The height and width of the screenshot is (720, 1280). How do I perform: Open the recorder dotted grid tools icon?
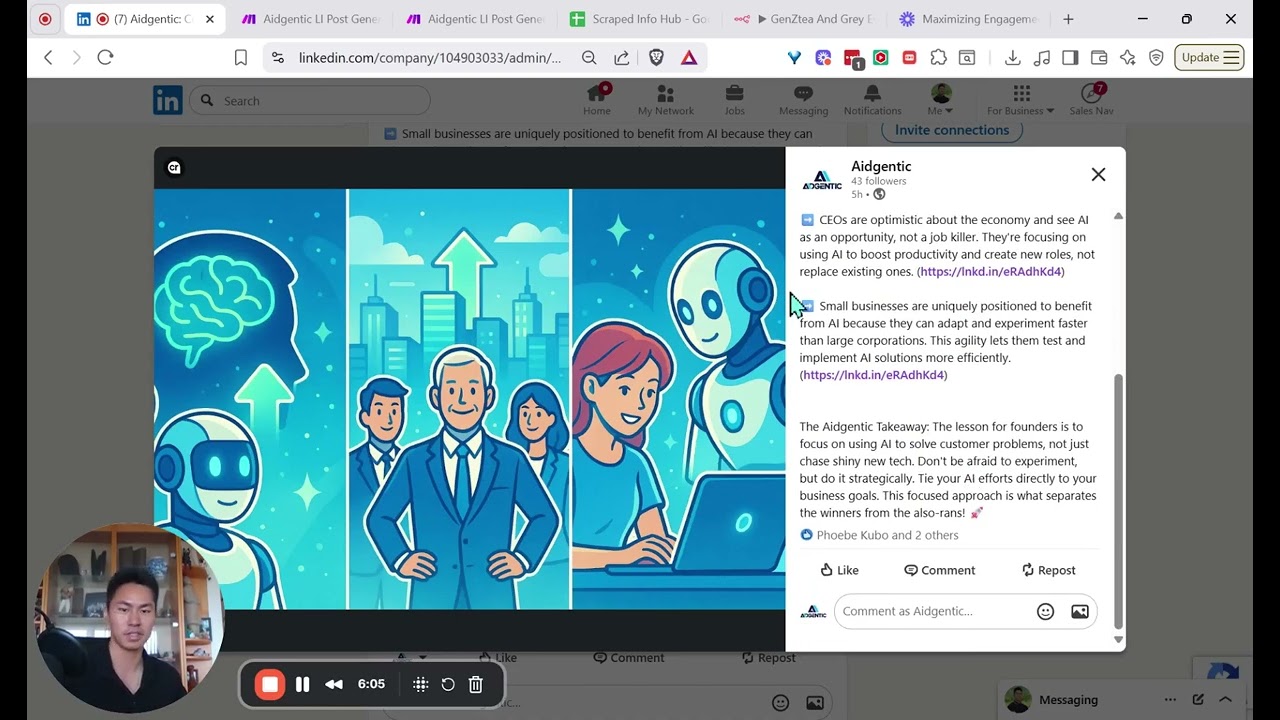click(421, 684)
